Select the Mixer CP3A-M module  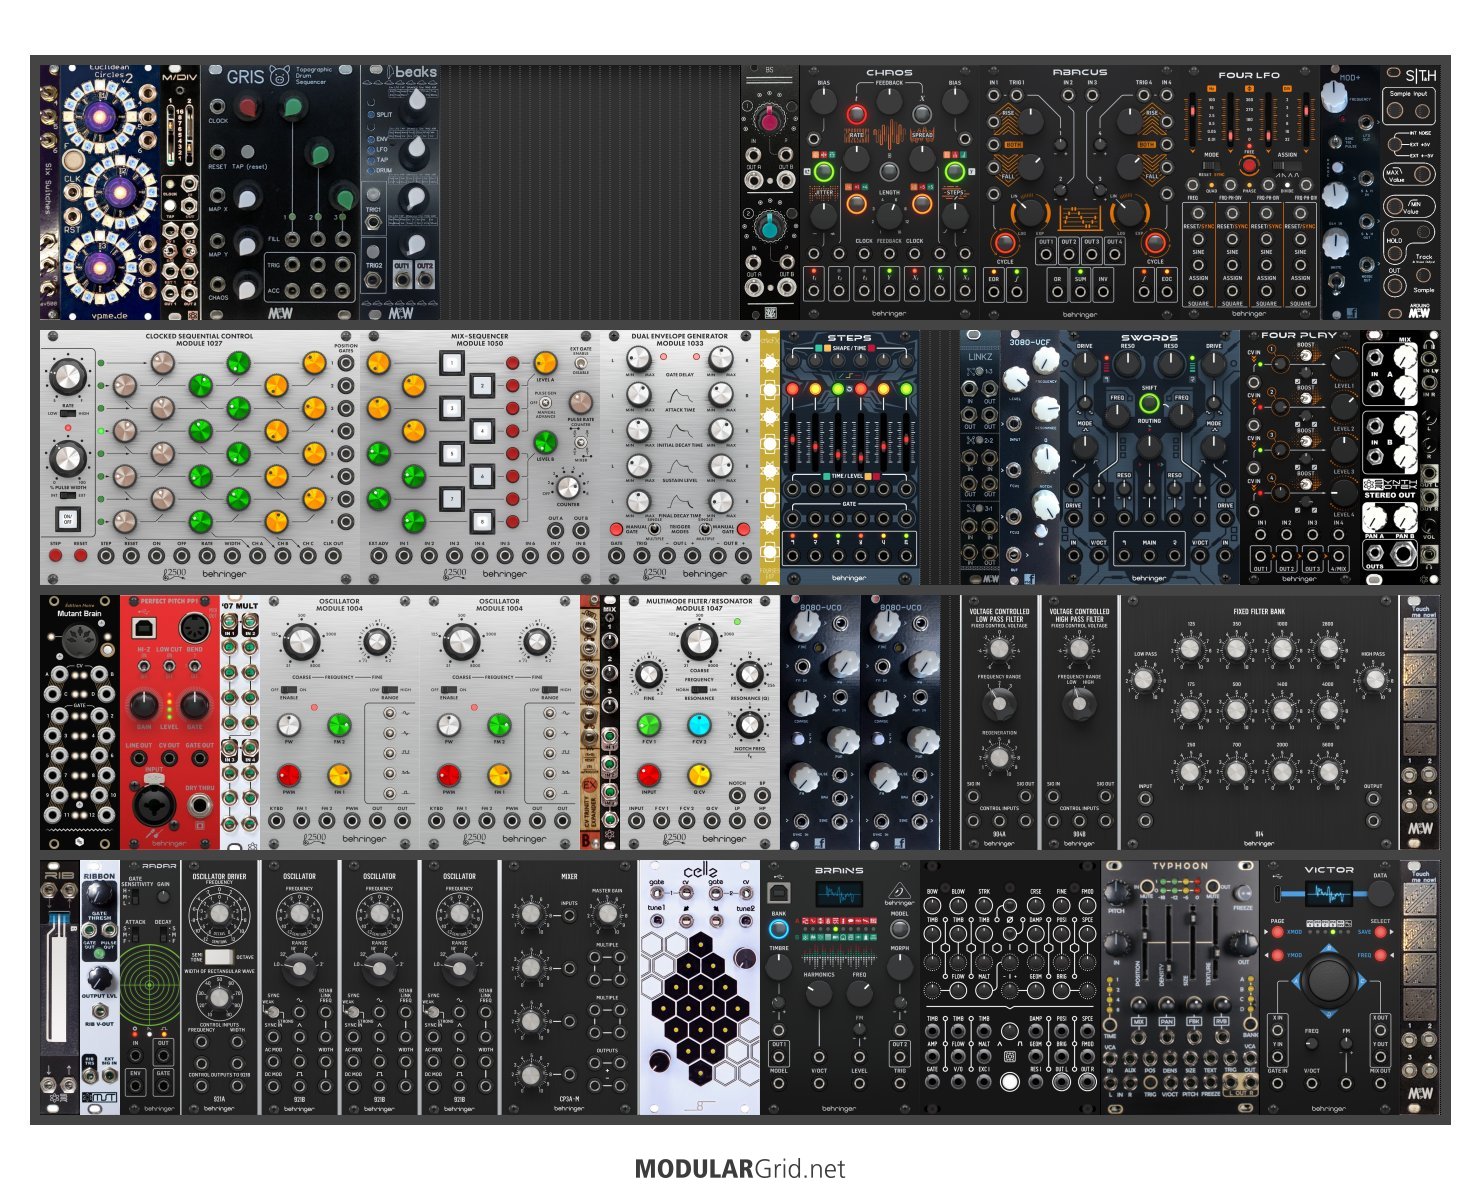570,987
